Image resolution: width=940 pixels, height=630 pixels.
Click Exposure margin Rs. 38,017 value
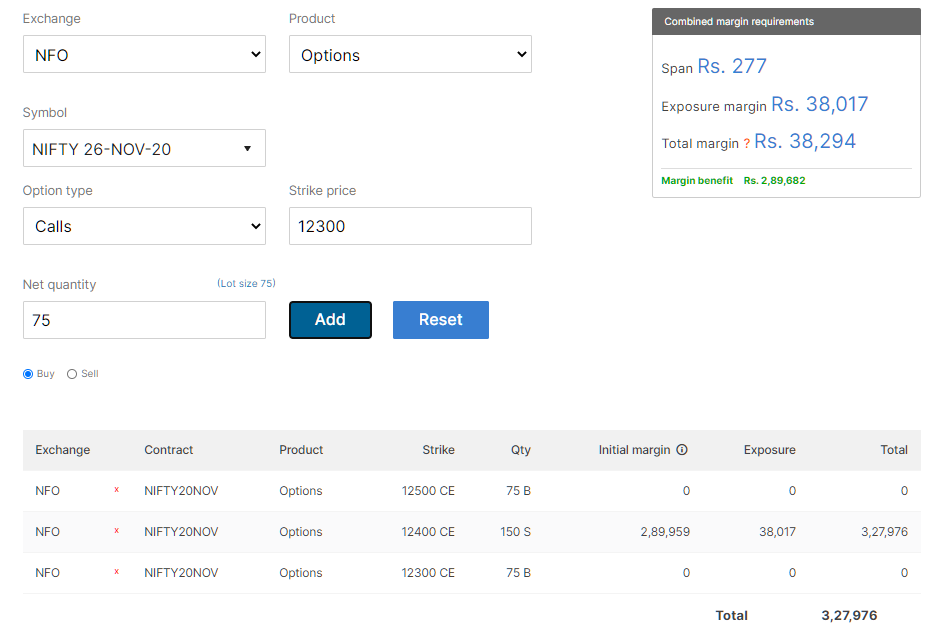820,104
